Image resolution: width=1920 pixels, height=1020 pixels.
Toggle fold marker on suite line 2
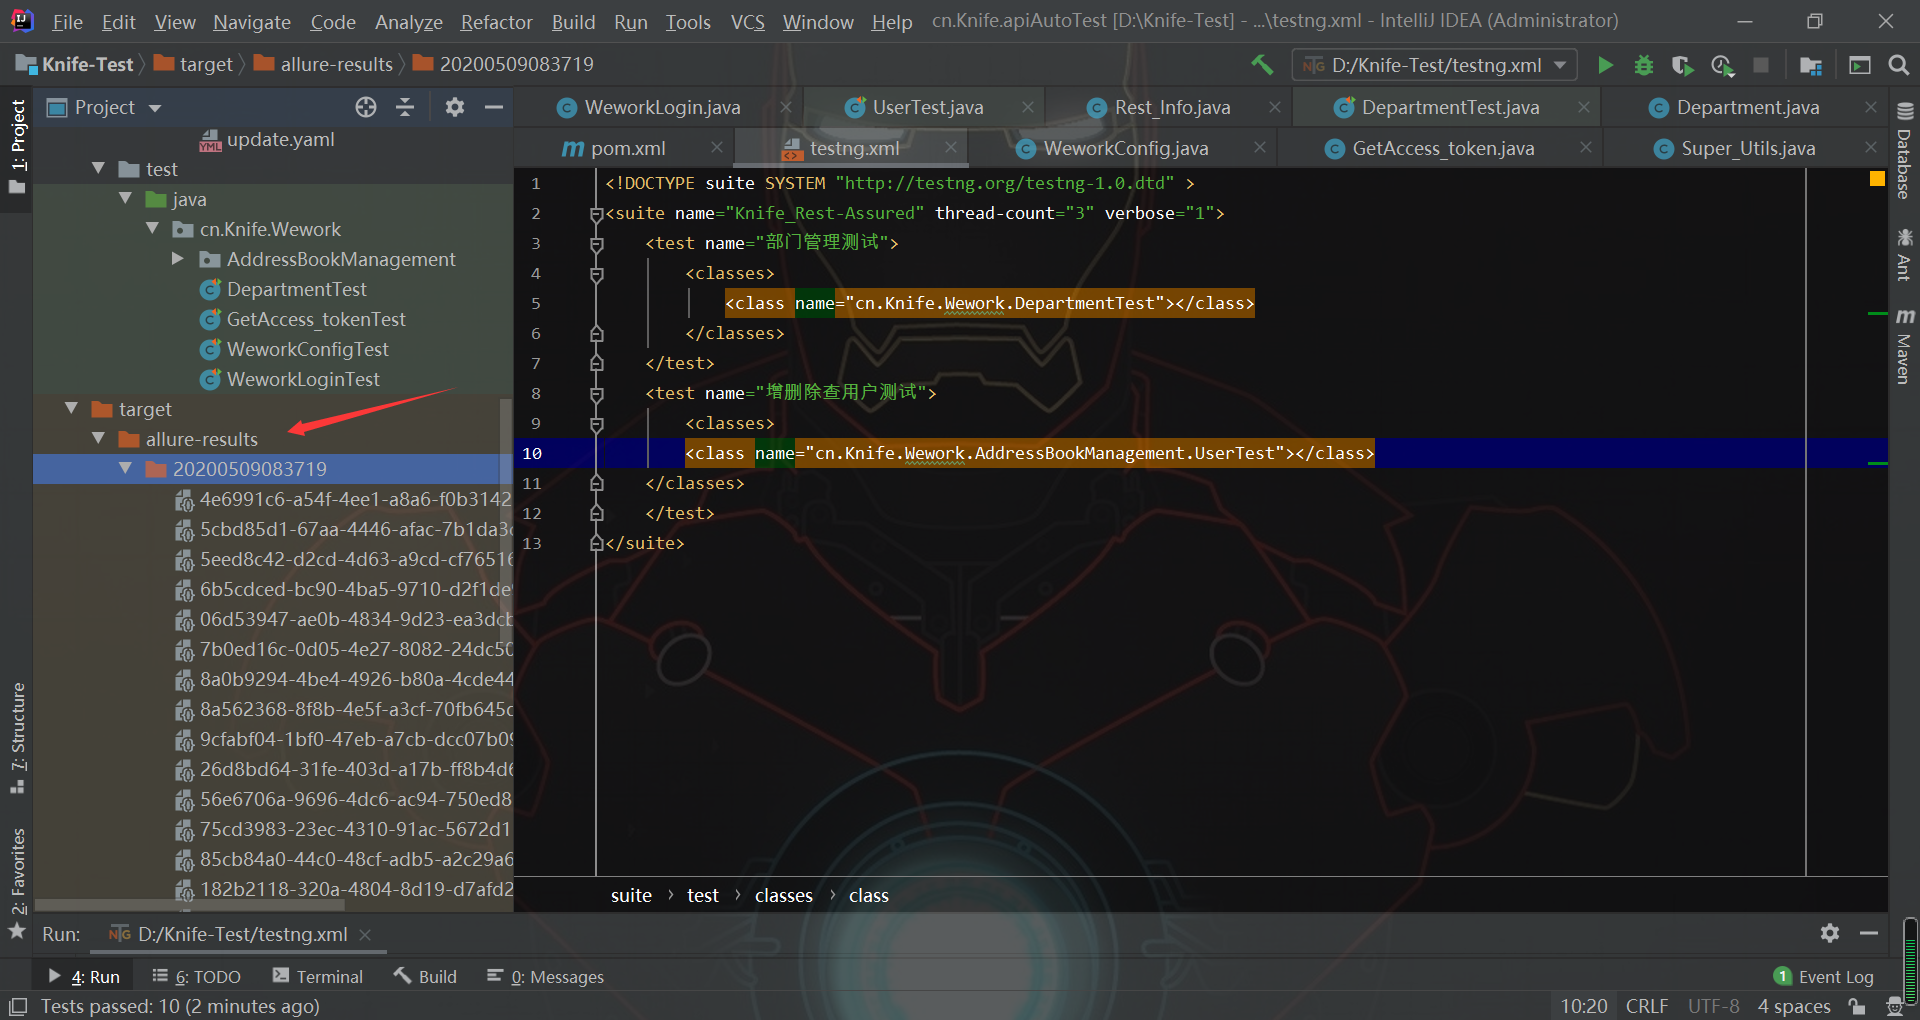pyautogui.click(x=596, y=214)
